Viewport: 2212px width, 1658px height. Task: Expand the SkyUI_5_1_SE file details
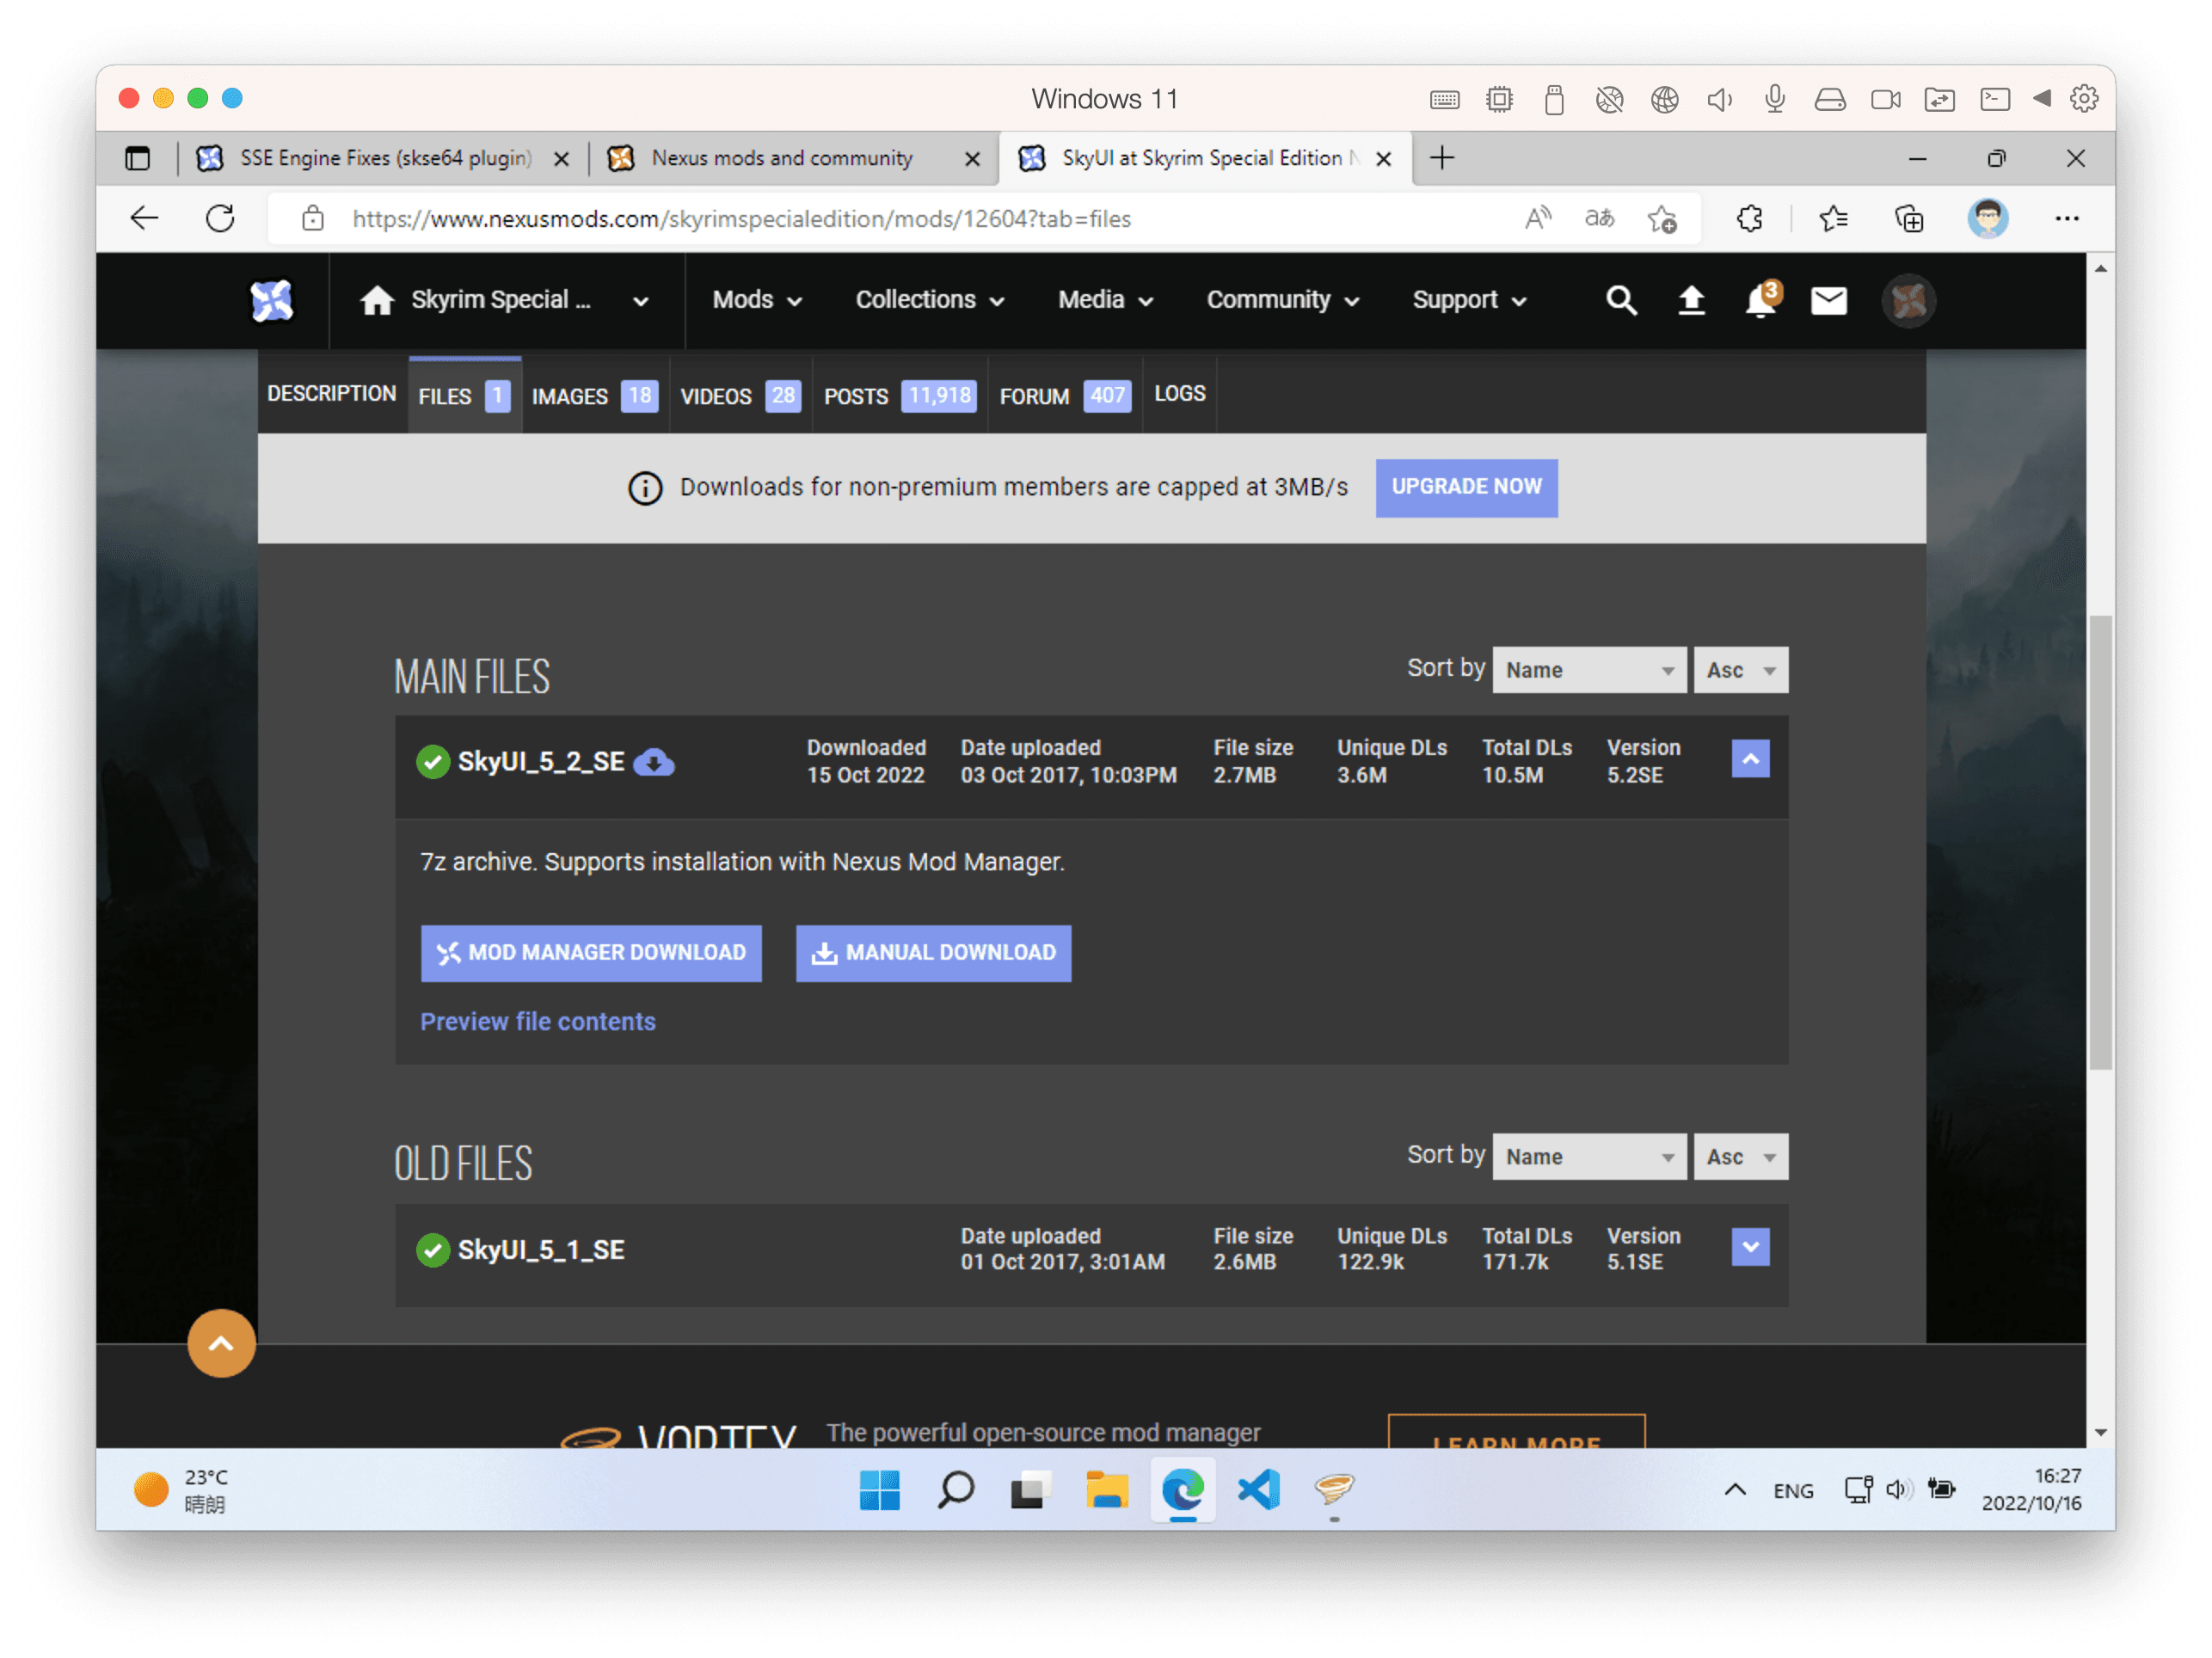coord(1750,1246)
